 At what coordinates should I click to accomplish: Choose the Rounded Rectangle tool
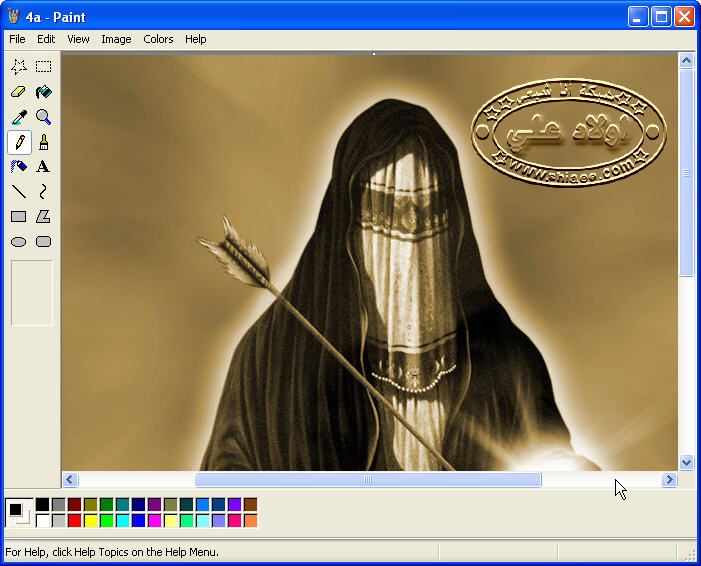click(43, 242)
